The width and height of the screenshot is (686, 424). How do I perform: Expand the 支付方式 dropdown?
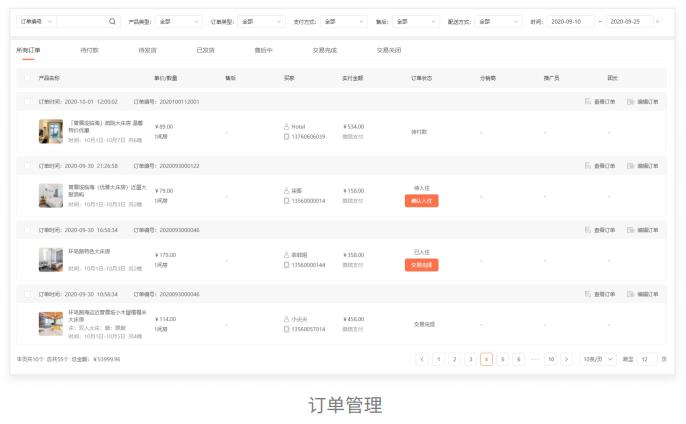(x=342, y=21)
